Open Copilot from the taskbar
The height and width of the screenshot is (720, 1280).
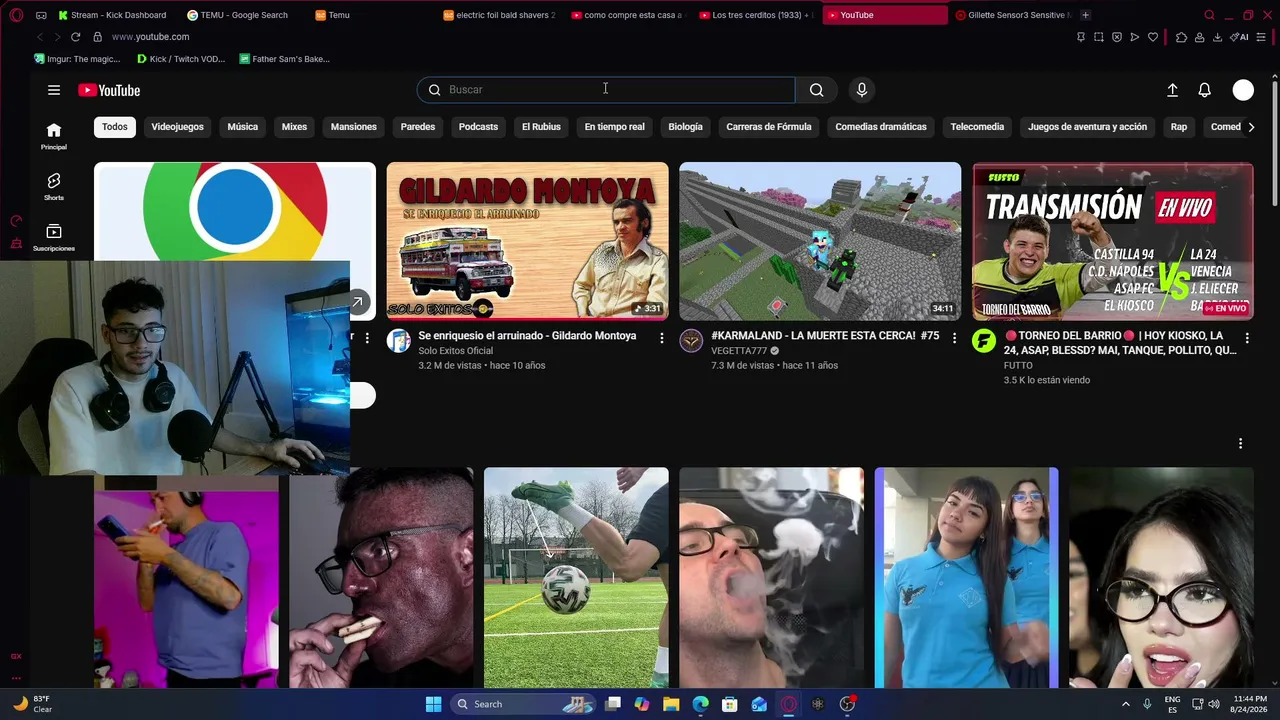642,704
